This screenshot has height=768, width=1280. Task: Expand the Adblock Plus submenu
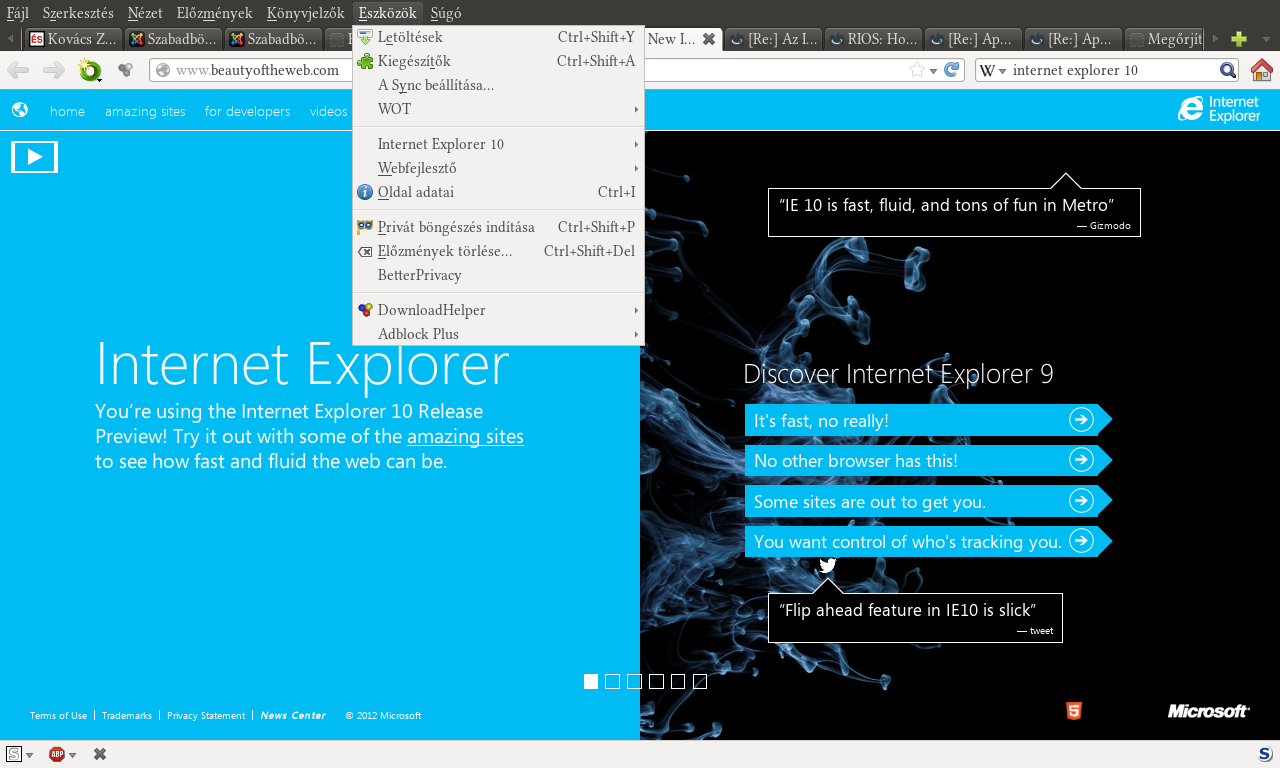click(x=498, y=334)
